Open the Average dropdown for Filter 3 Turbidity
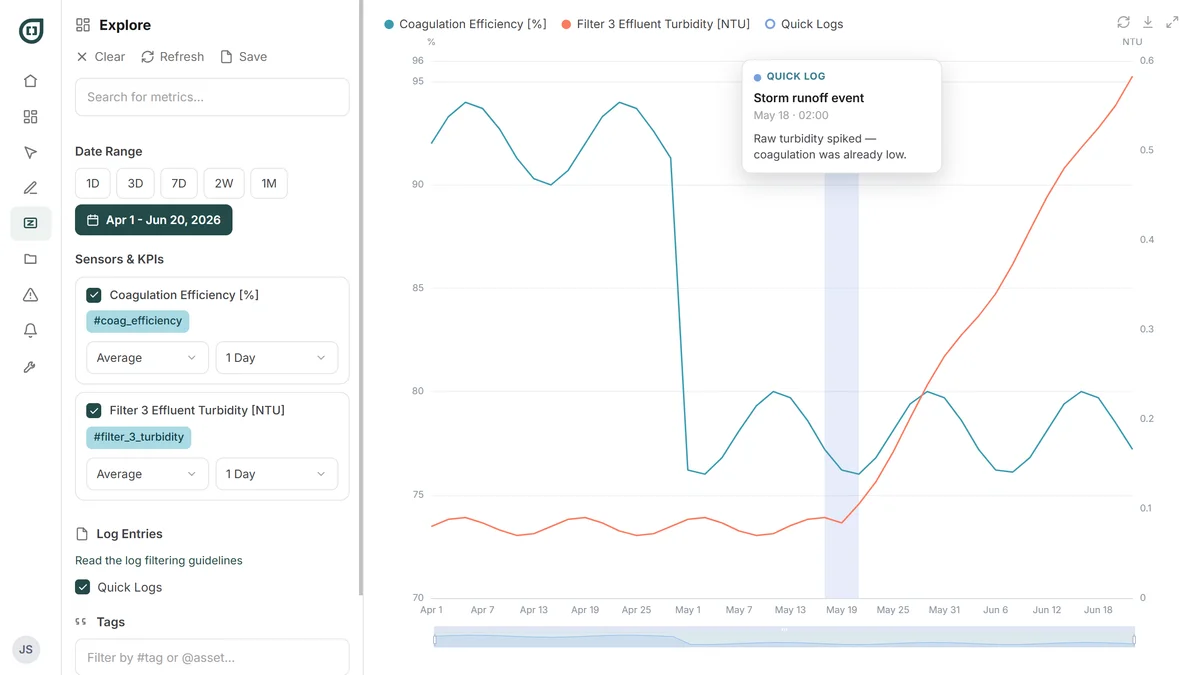This screenshot has height=675, width=1200. coord(147,474)
